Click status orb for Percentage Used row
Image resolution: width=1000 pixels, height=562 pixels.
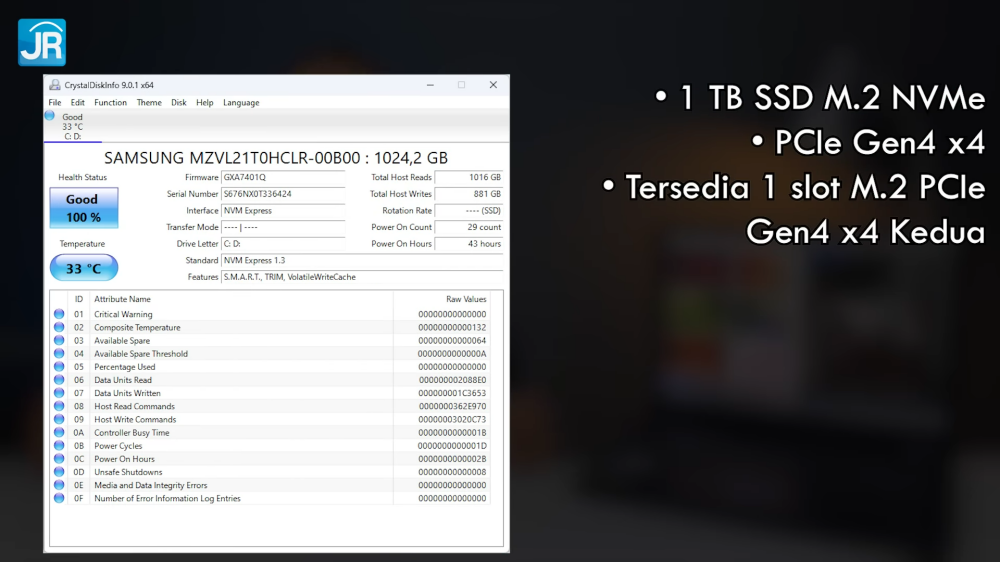point(59,367)
